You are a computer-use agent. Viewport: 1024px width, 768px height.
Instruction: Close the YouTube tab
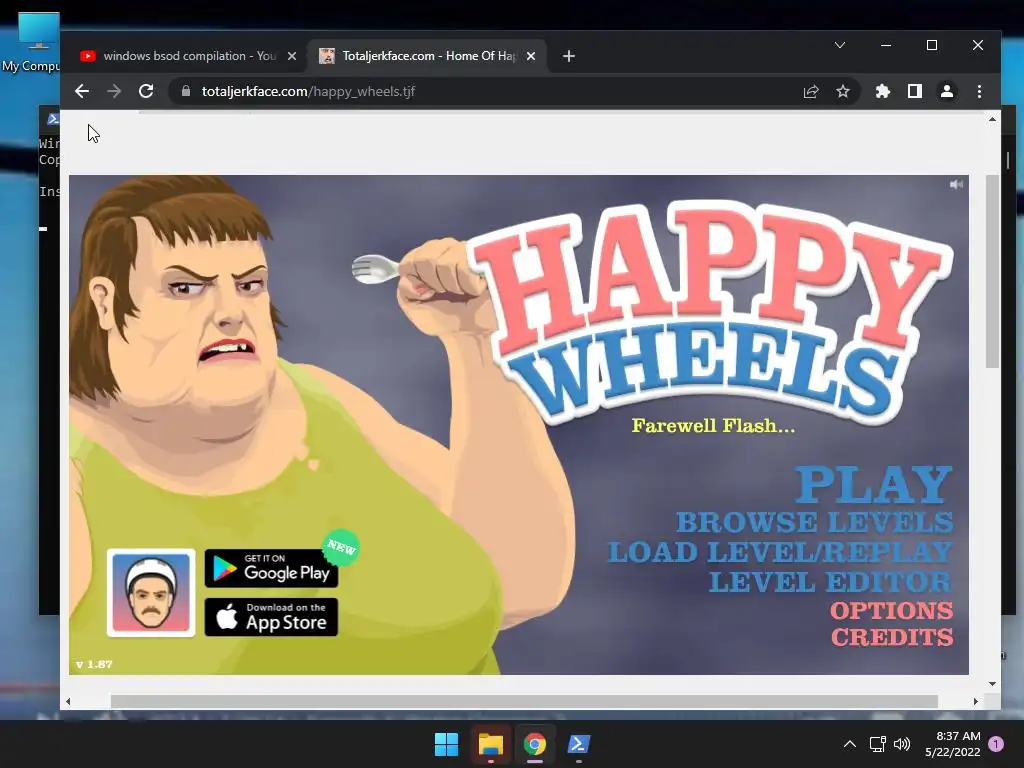coord(292,56)
